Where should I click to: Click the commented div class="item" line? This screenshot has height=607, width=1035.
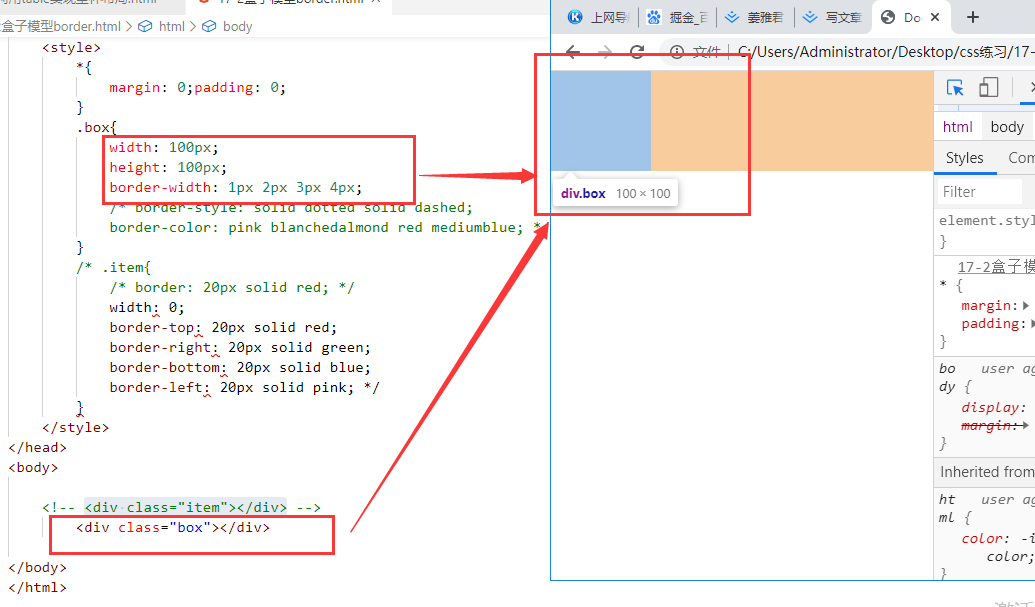182,507
